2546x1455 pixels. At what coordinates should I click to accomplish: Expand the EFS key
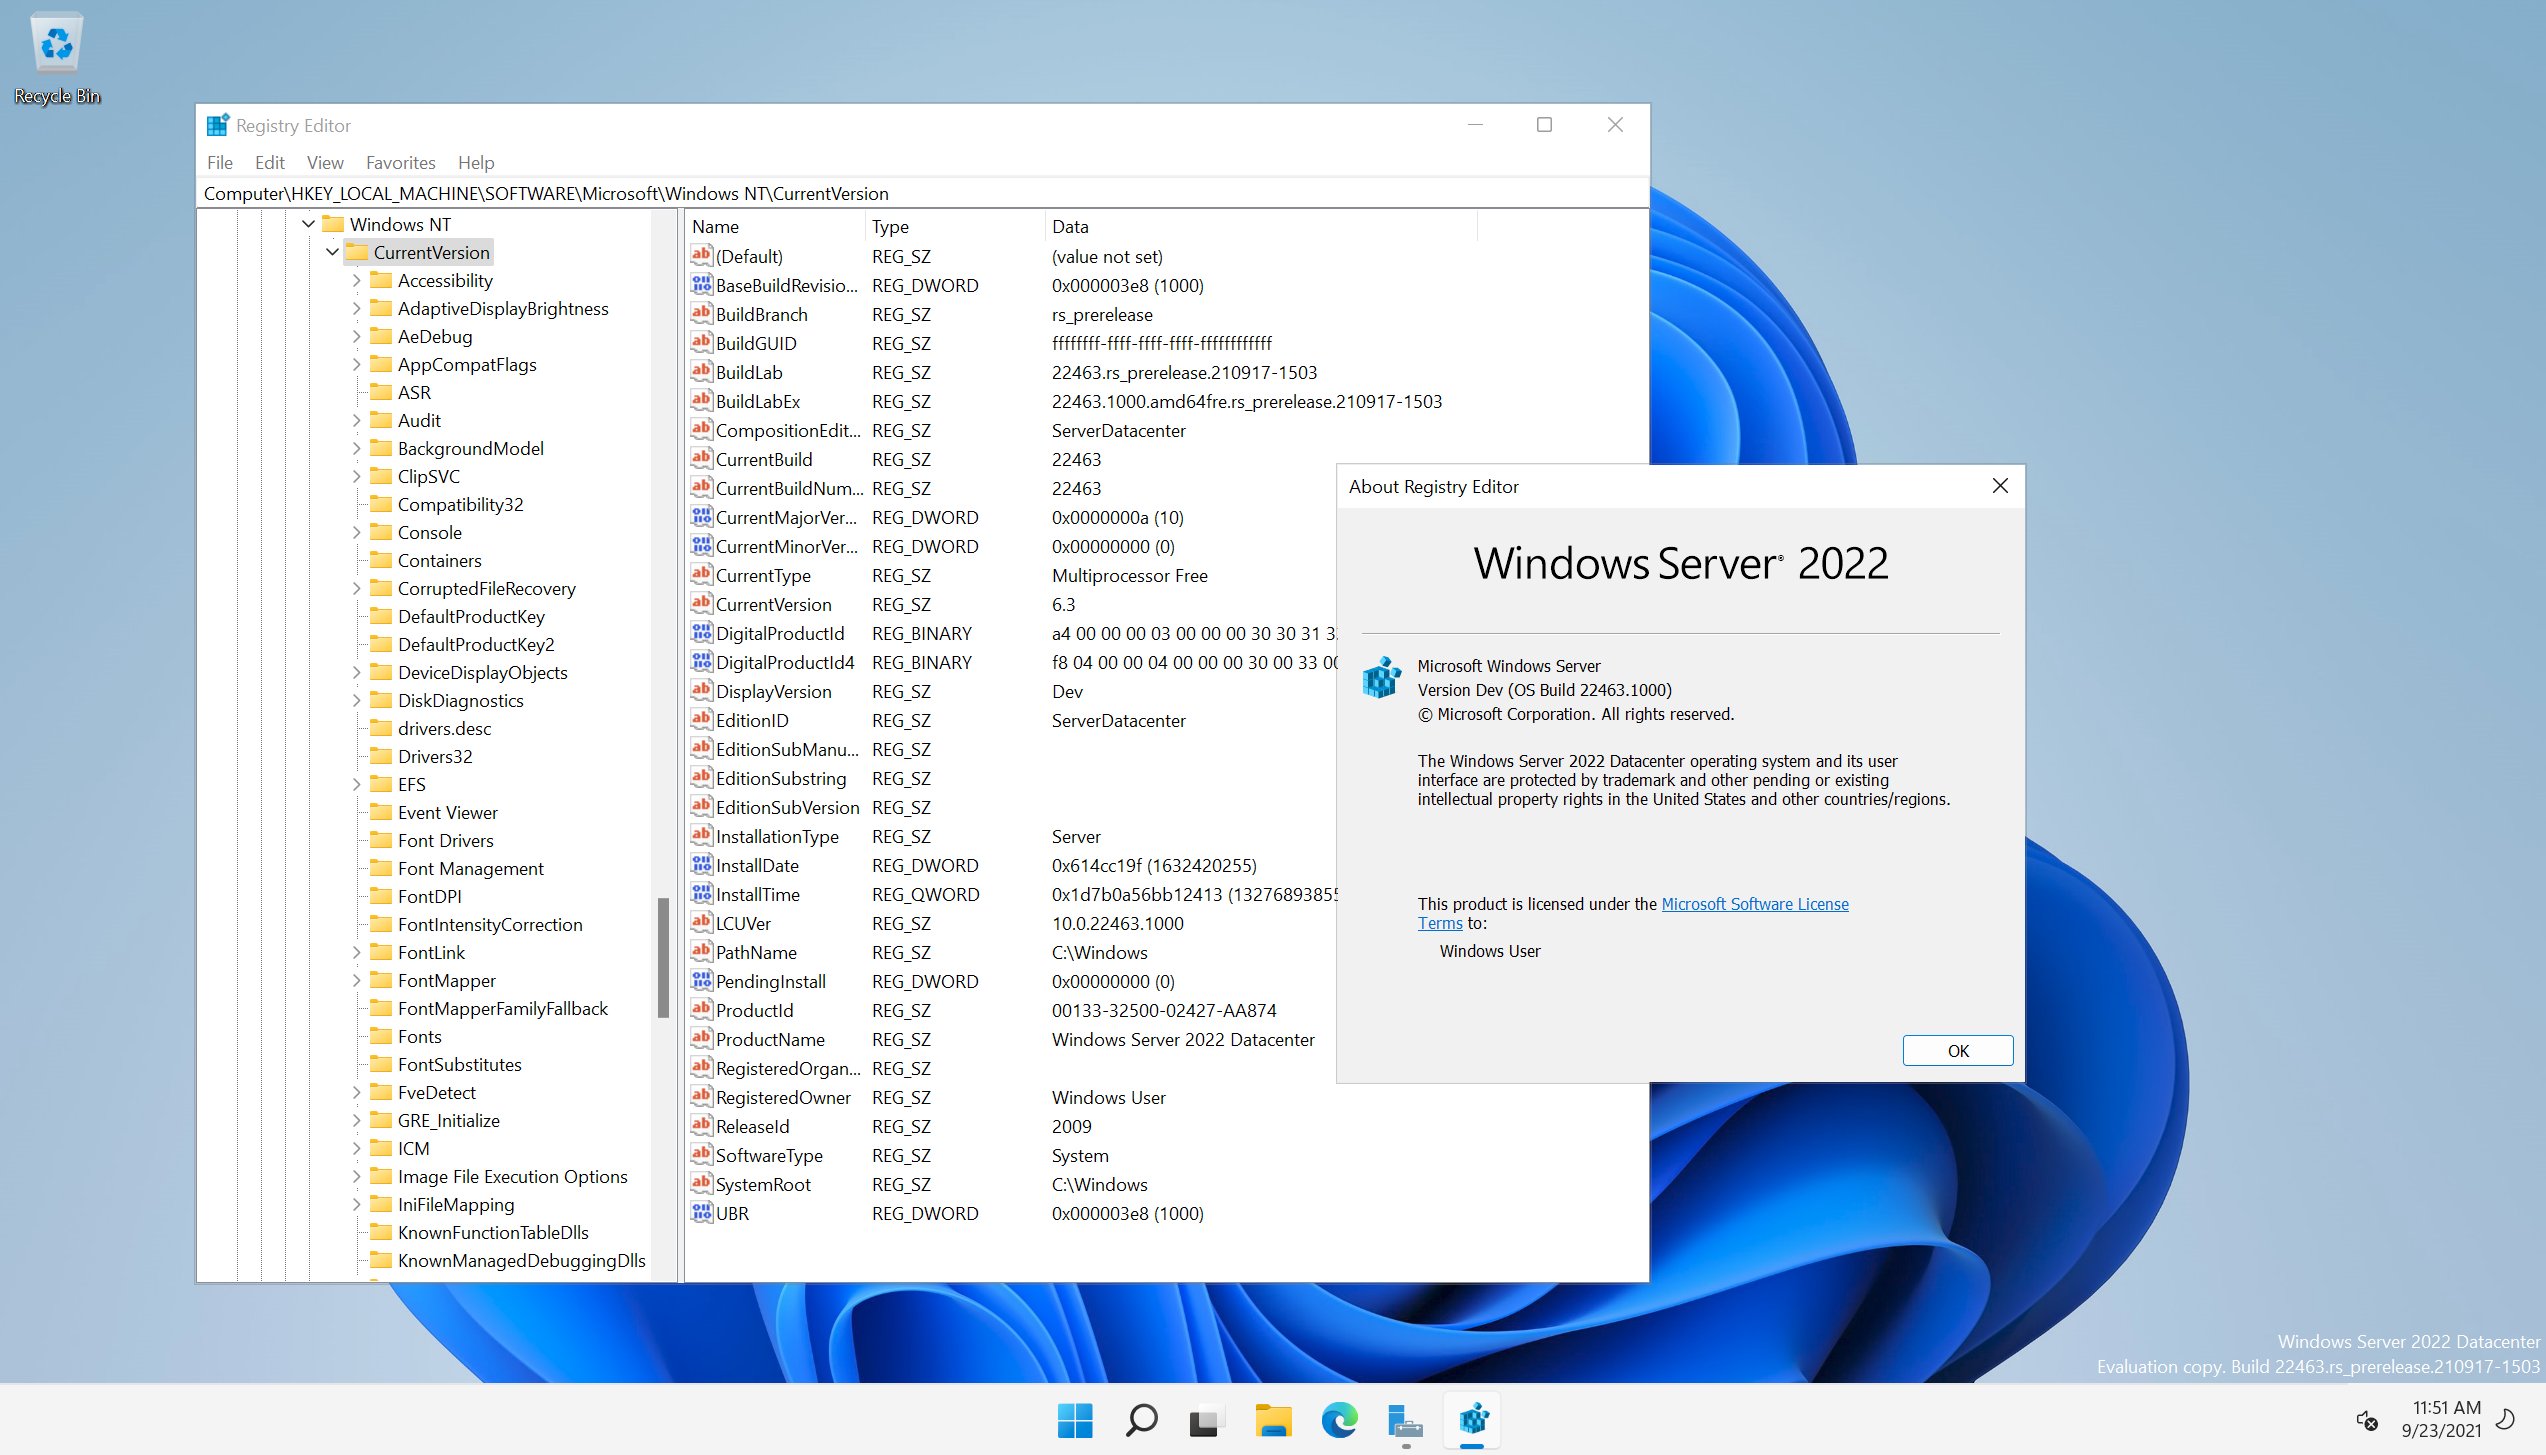pos(357,784)
